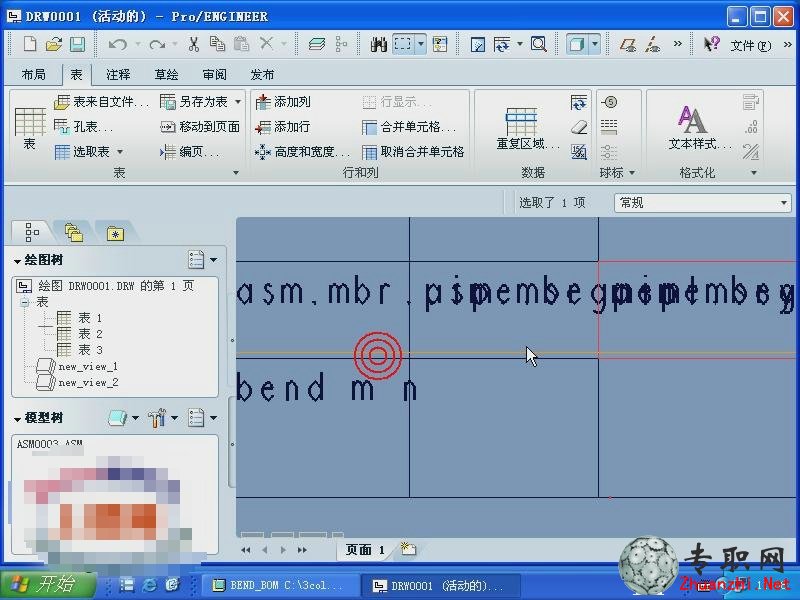This screenshot has height=600, width=800.
Task: Redo the last undone action
Action: (157, 44)
